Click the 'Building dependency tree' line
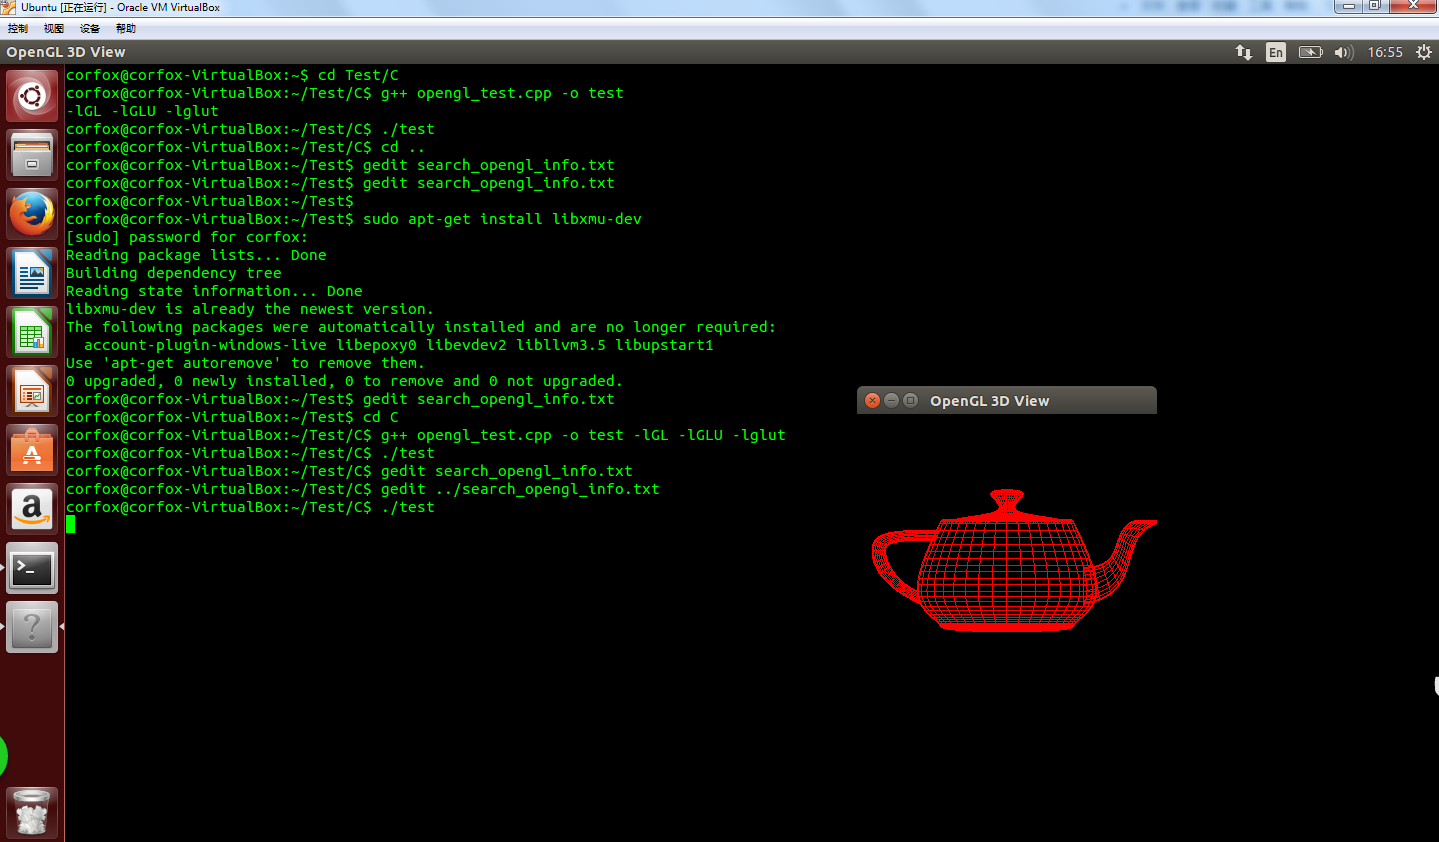The image size is (1439, 842). click(174, 273)
